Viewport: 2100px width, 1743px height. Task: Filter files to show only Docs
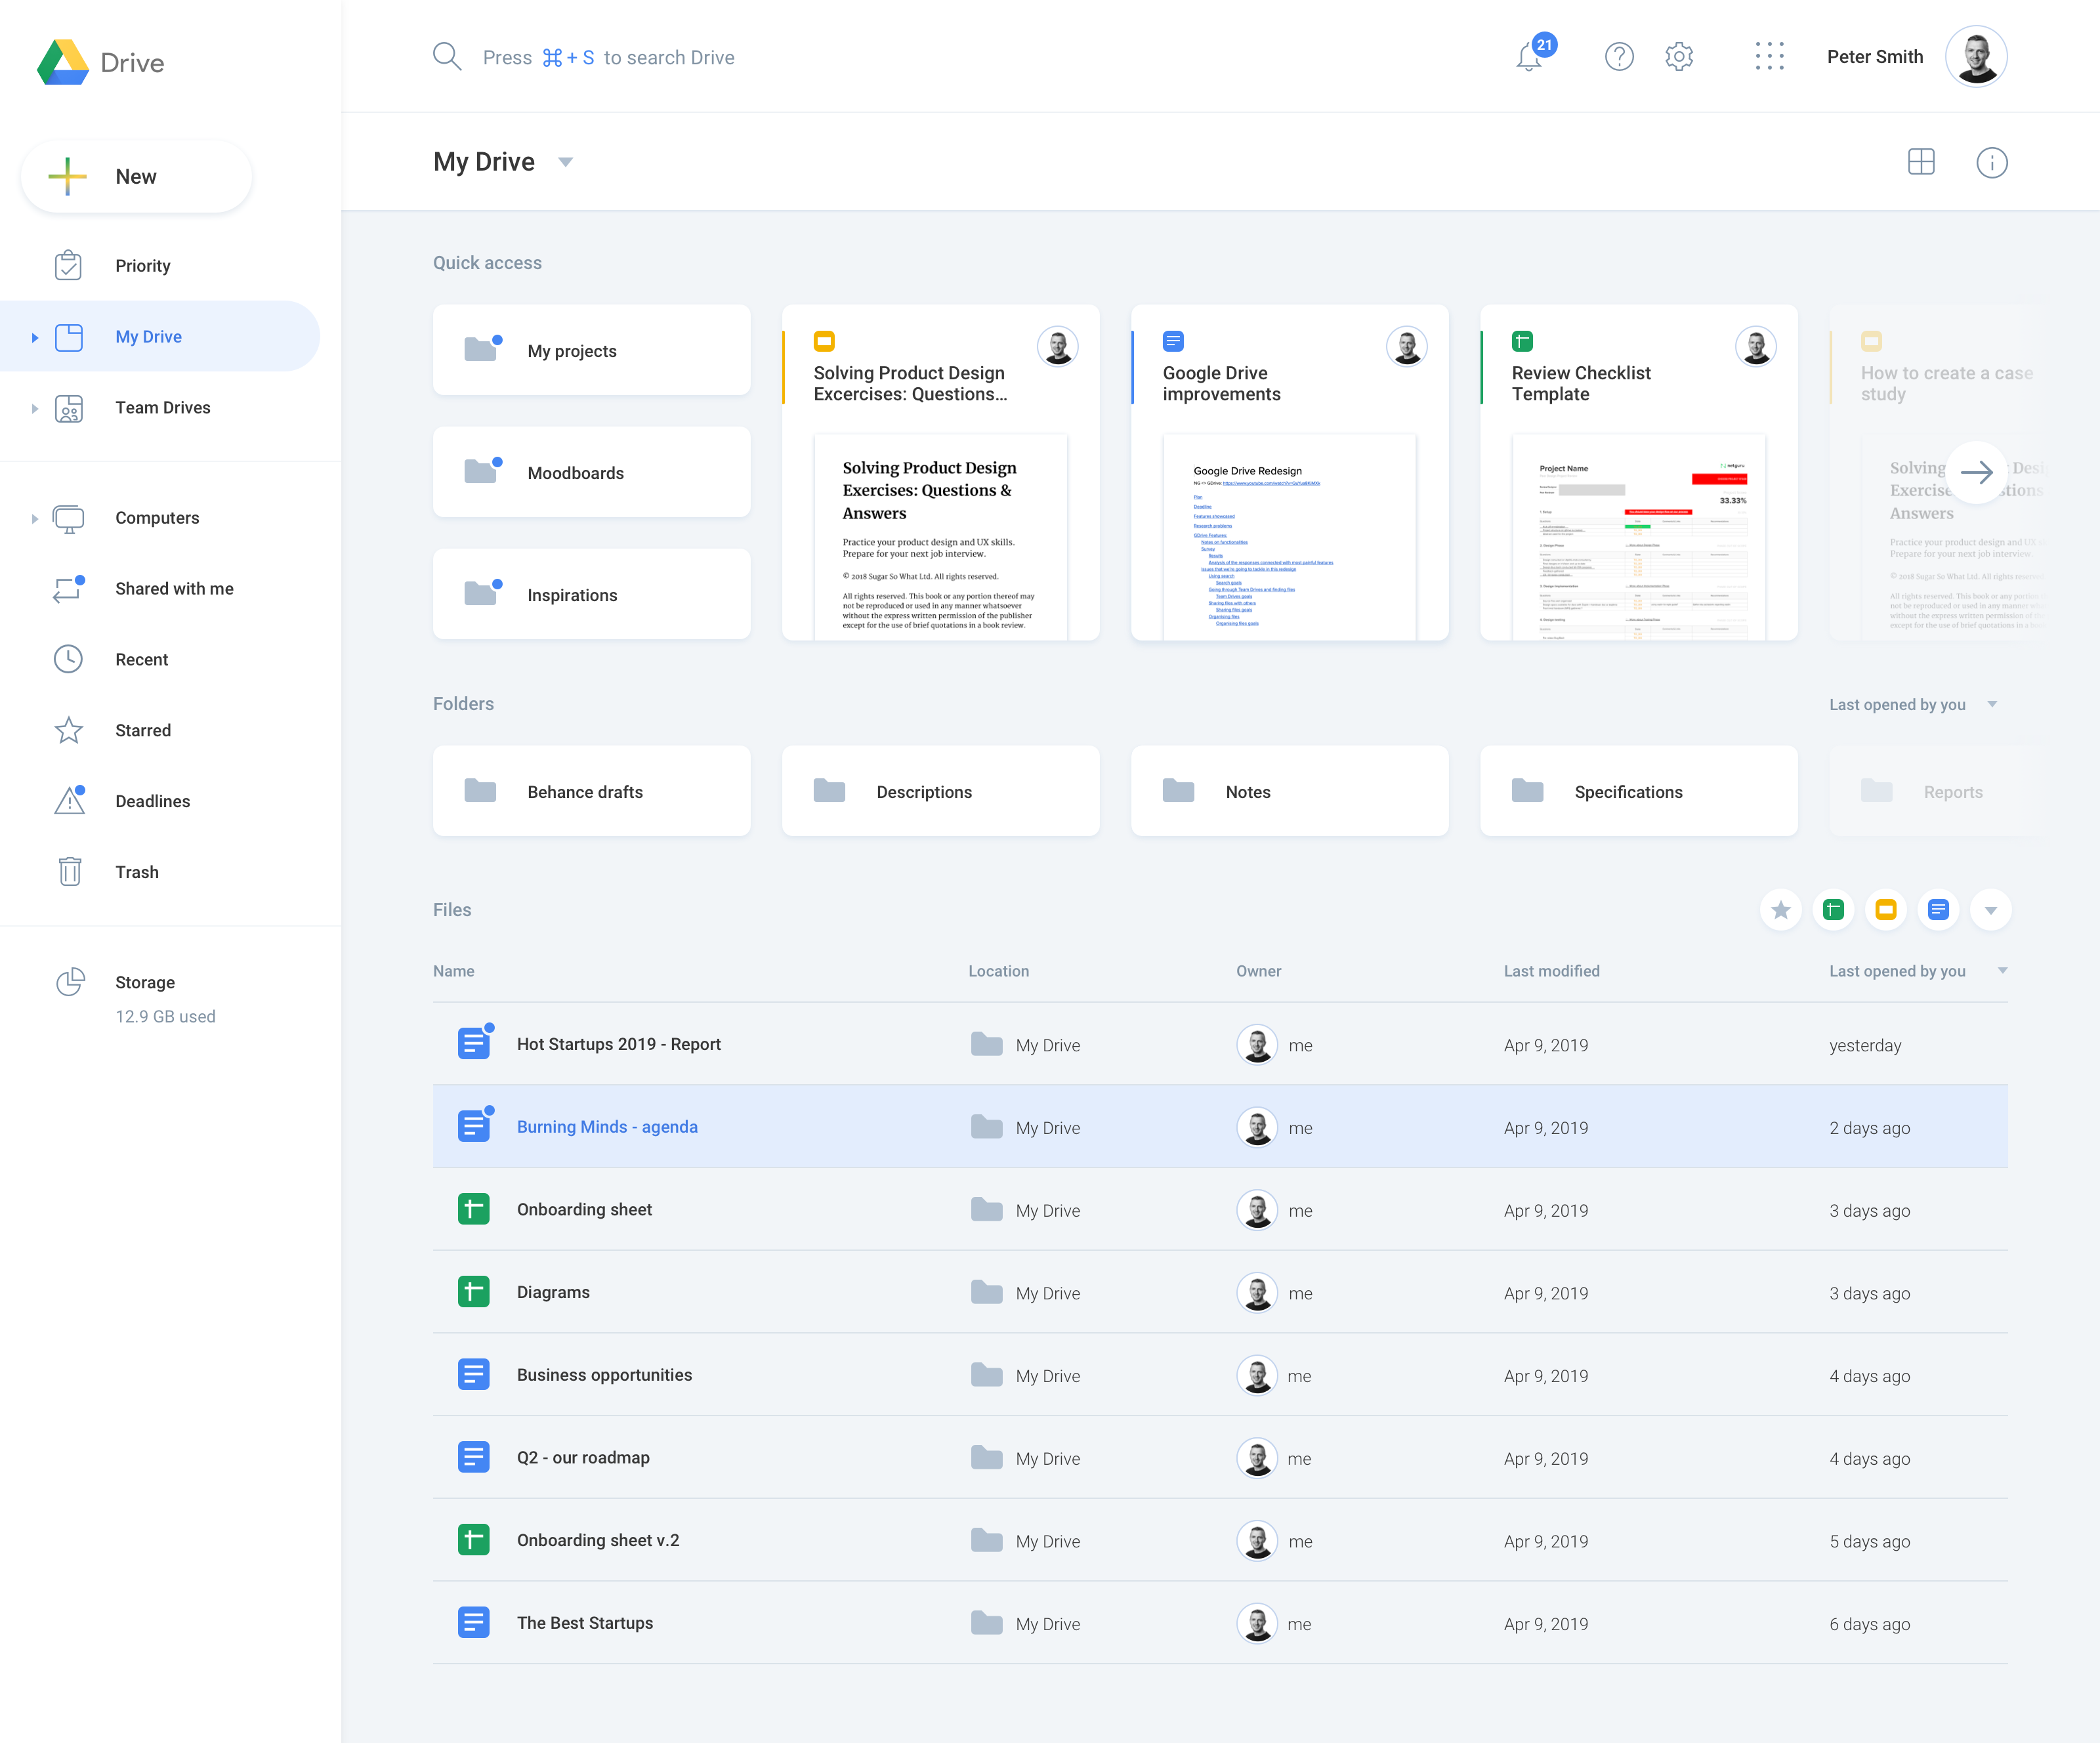1938,910
